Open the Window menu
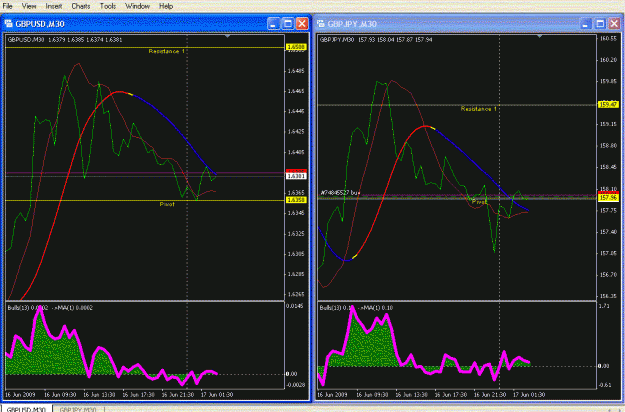The image size is (625, 412). pyautogui.click(x=138, y=6)
